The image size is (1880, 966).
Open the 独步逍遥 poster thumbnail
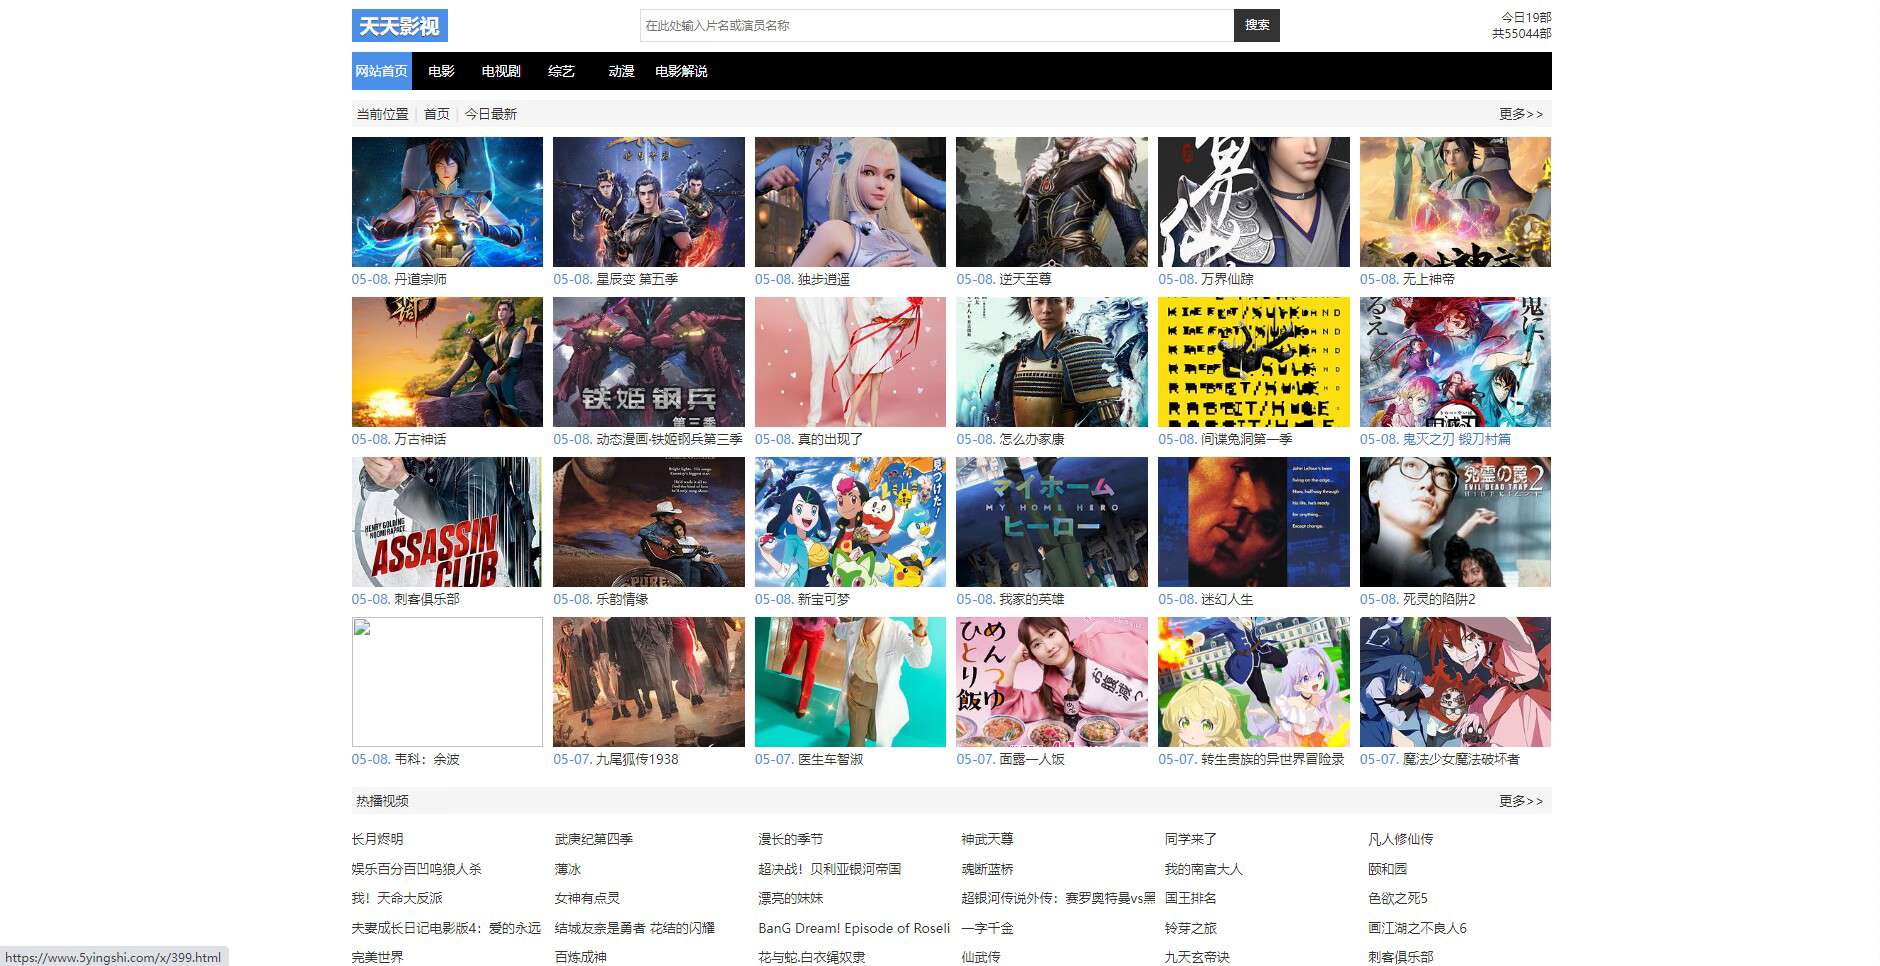[850, 202]
